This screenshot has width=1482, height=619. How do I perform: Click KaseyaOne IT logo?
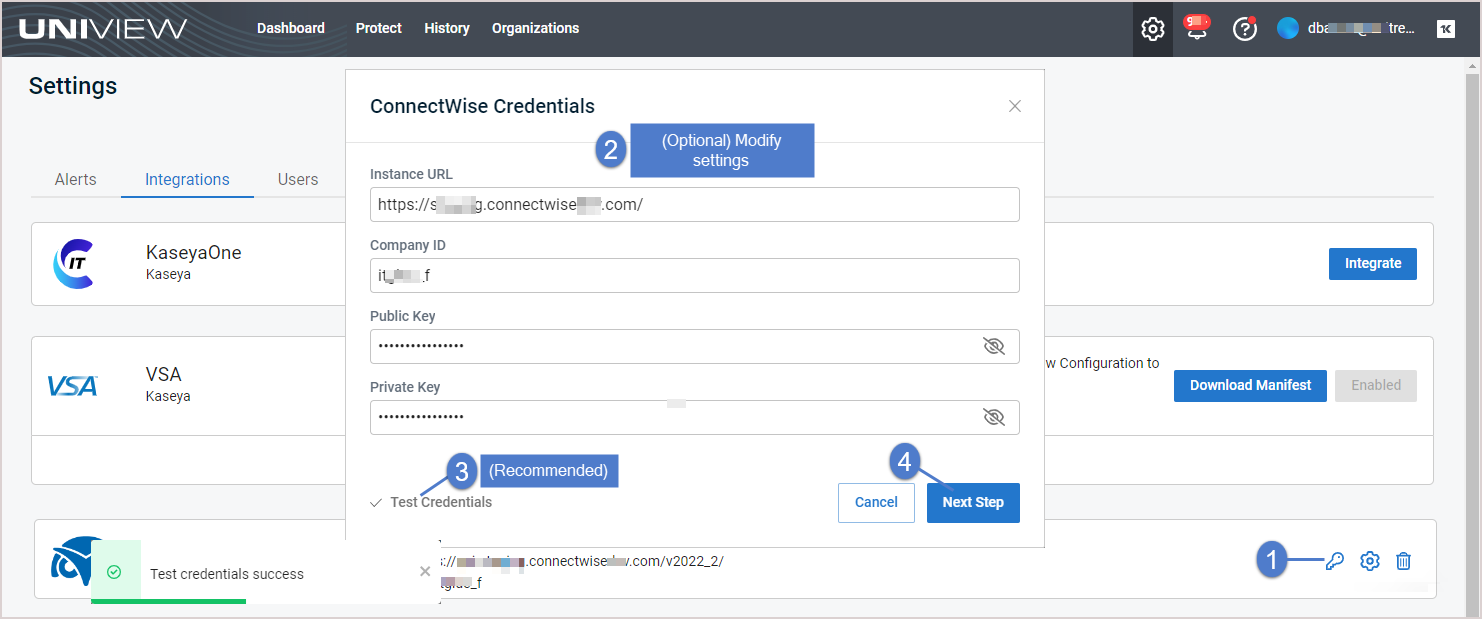pos(73,264)
